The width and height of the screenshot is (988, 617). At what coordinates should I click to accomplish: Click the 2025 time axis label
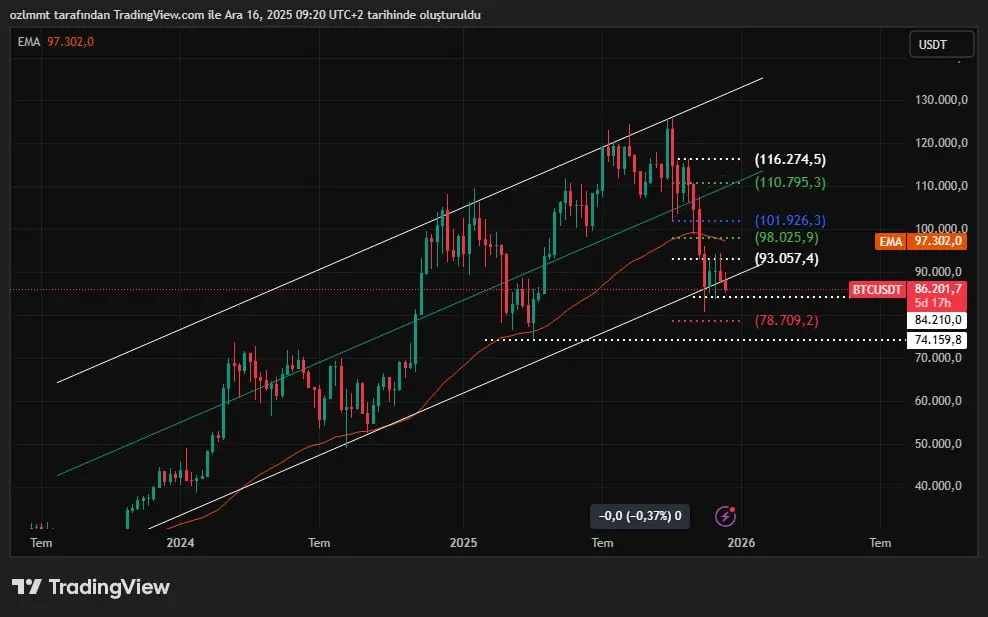(463, 543)
